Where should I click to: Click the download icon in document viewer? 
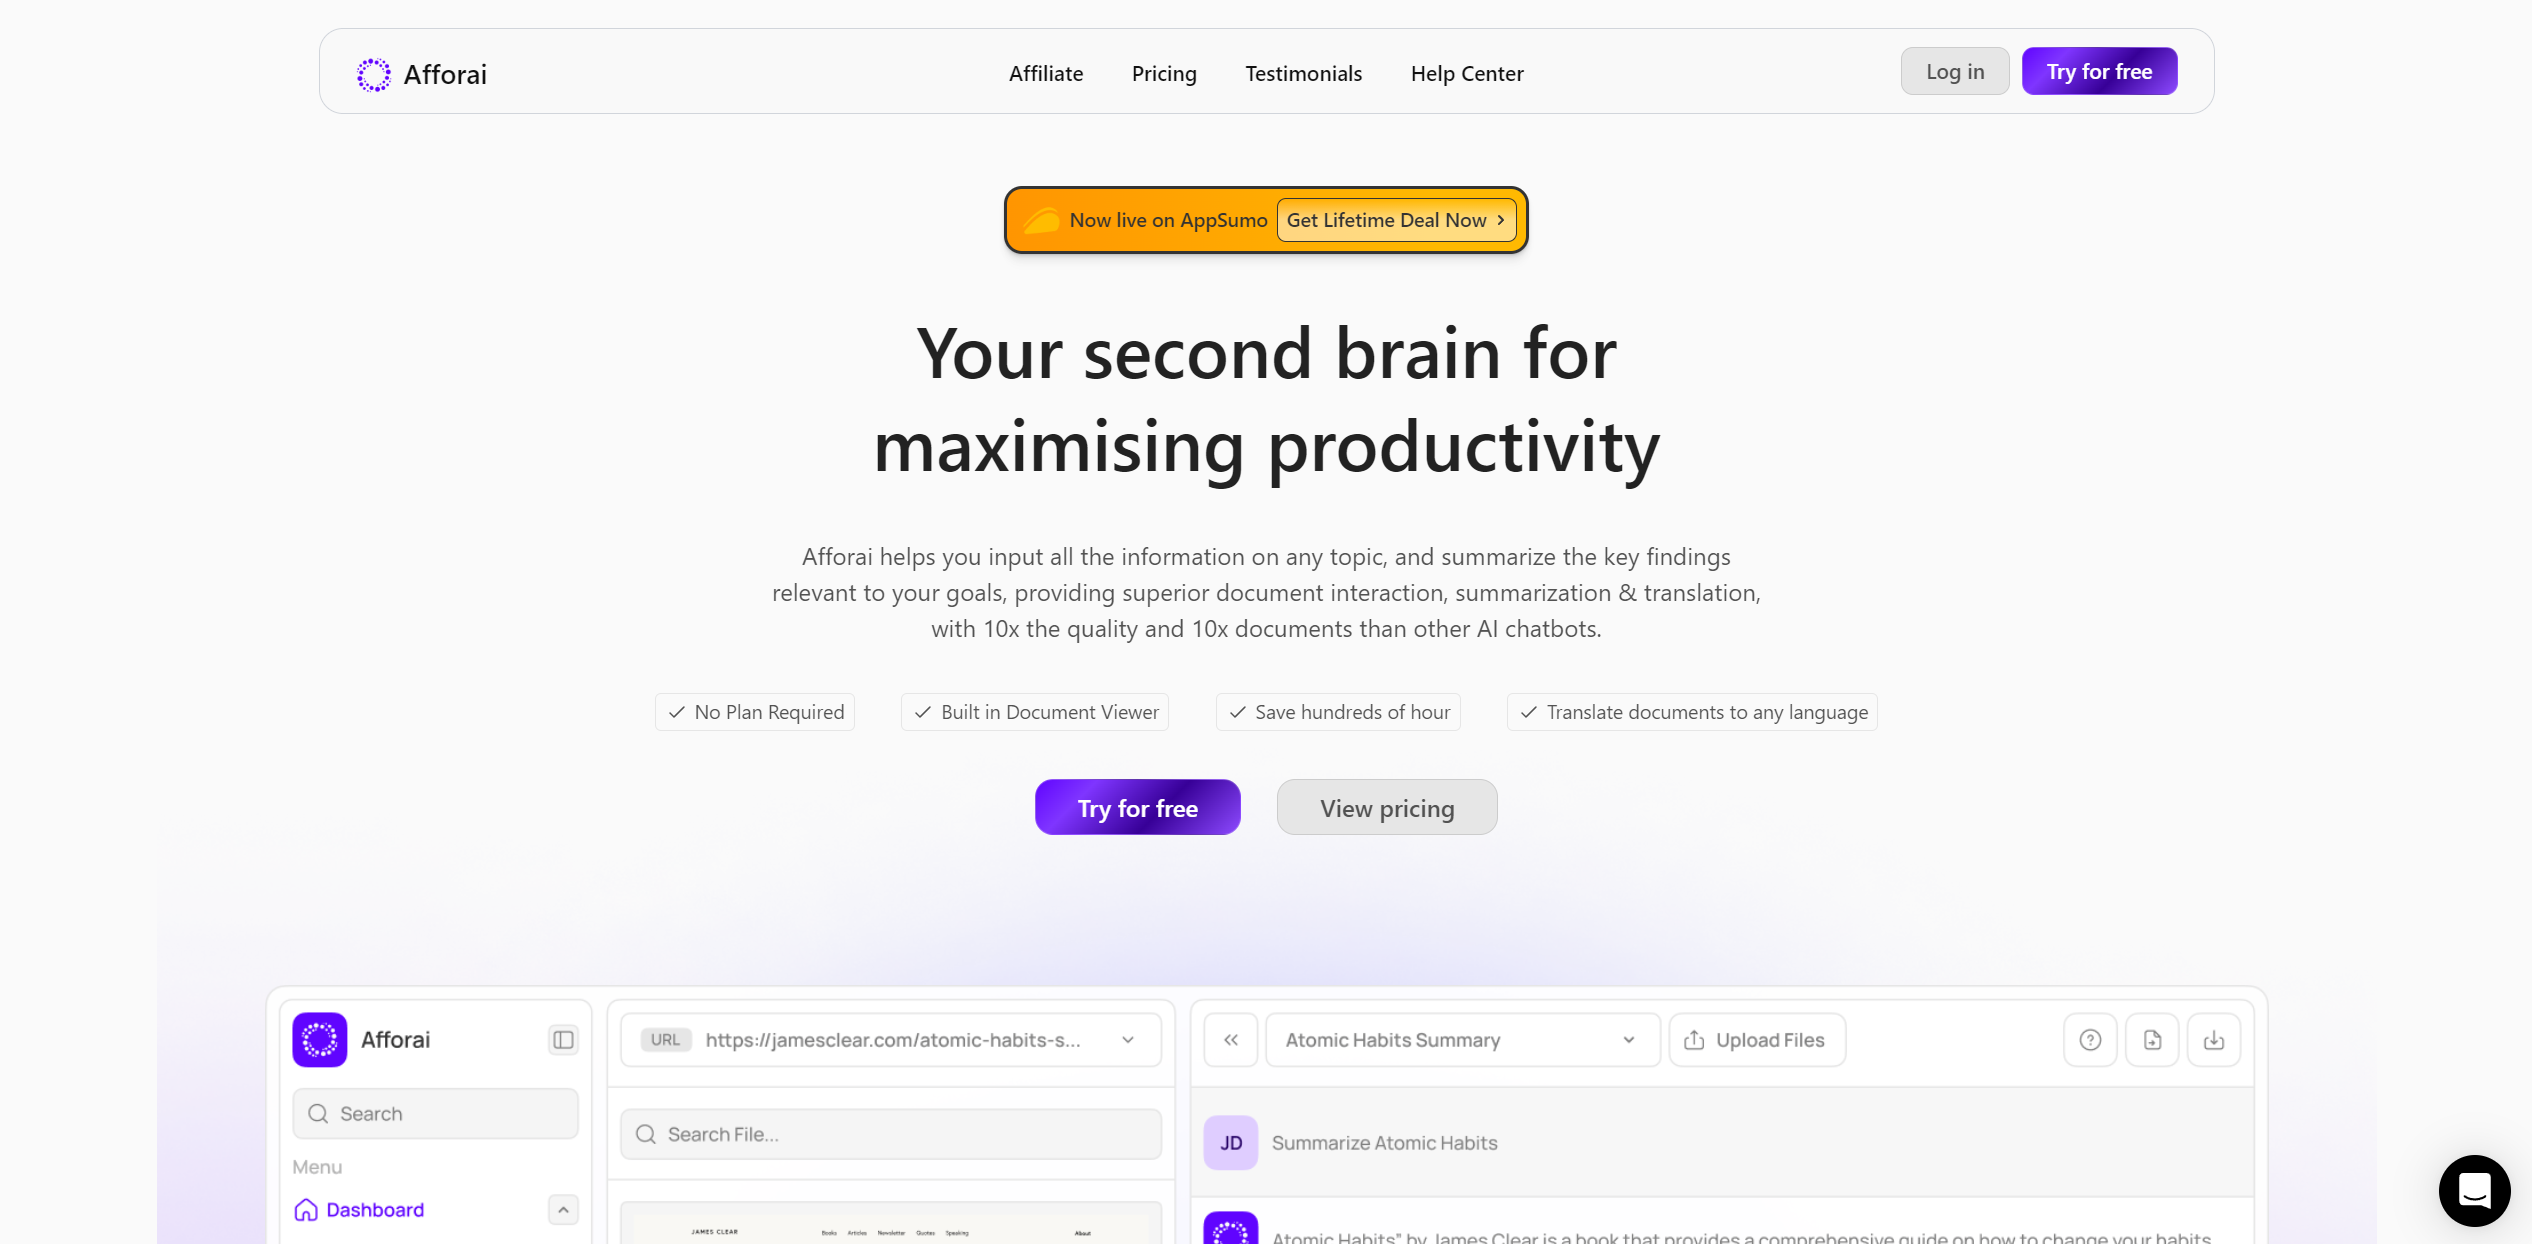(2214, 1039)
